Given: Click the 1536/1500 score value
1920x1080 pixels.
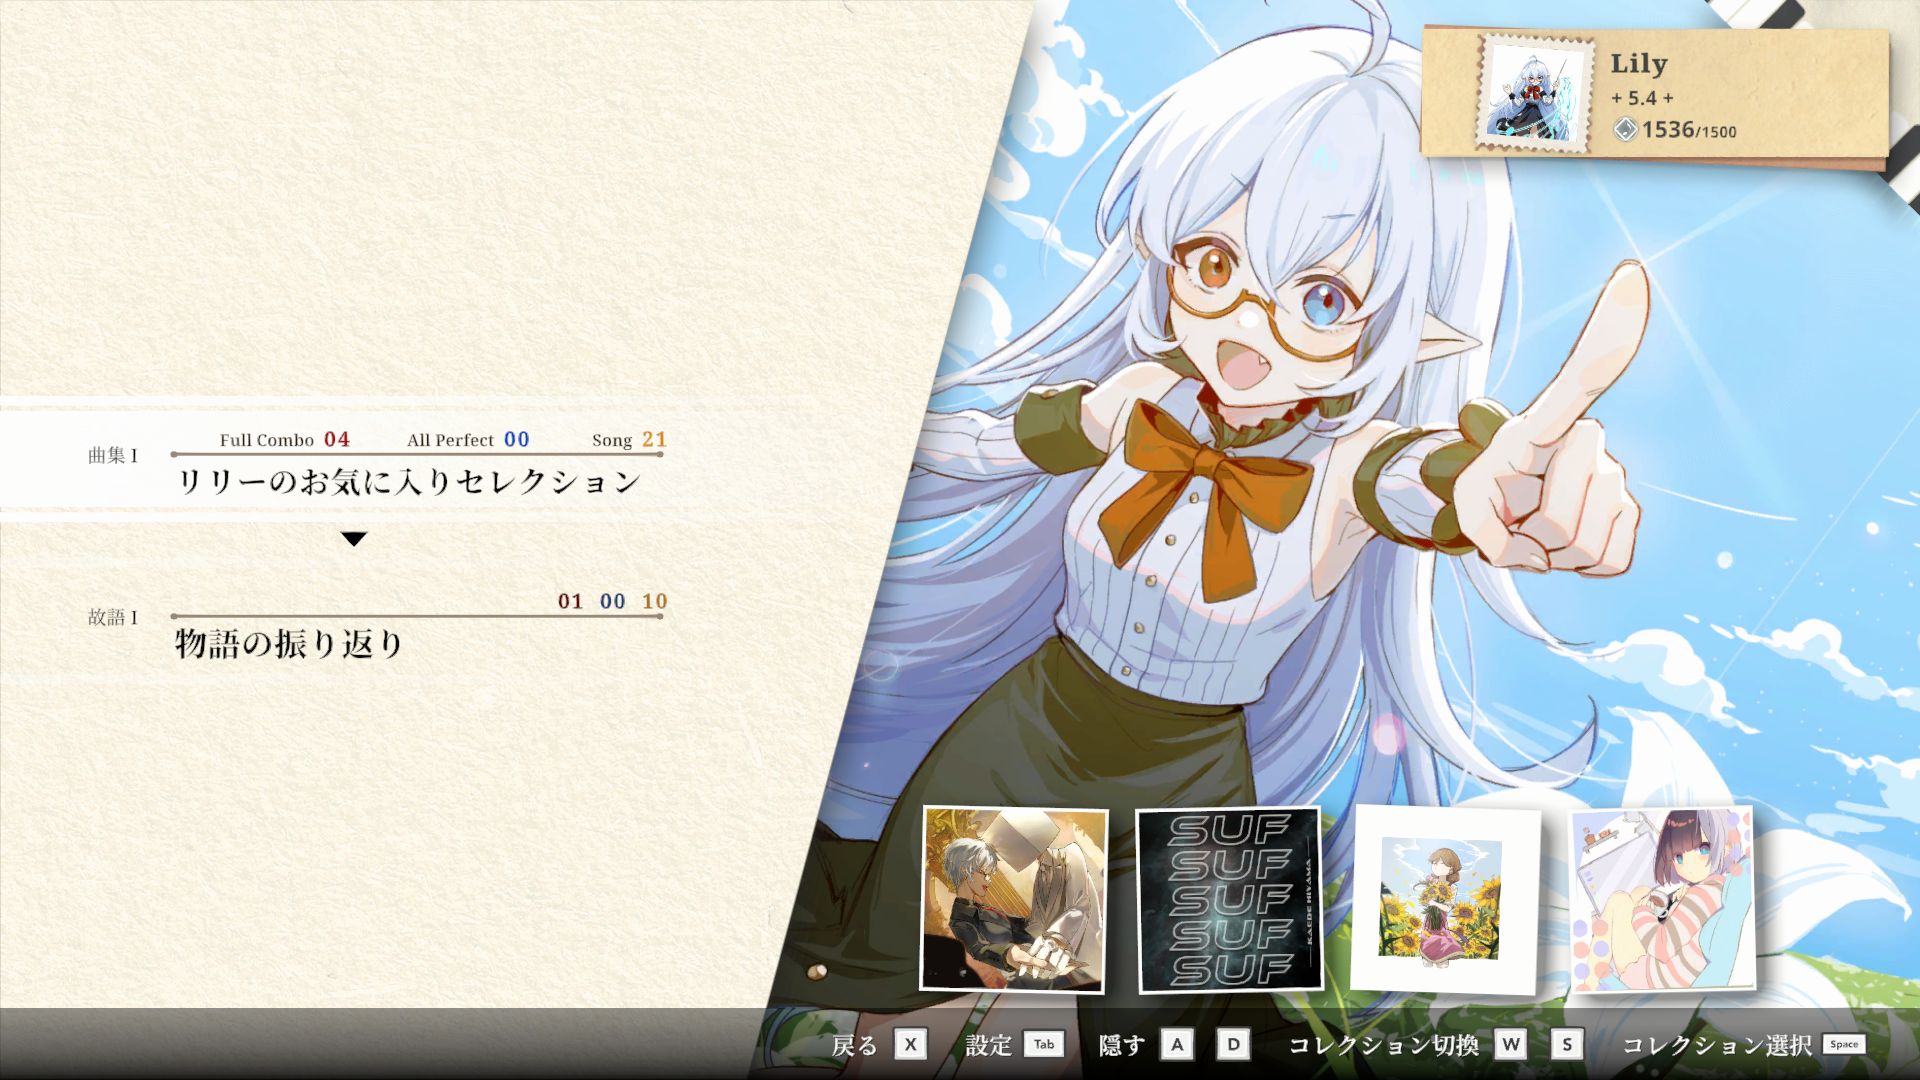Looking at the screenshot, I should pyautogui.click(x=1689, y=130).
